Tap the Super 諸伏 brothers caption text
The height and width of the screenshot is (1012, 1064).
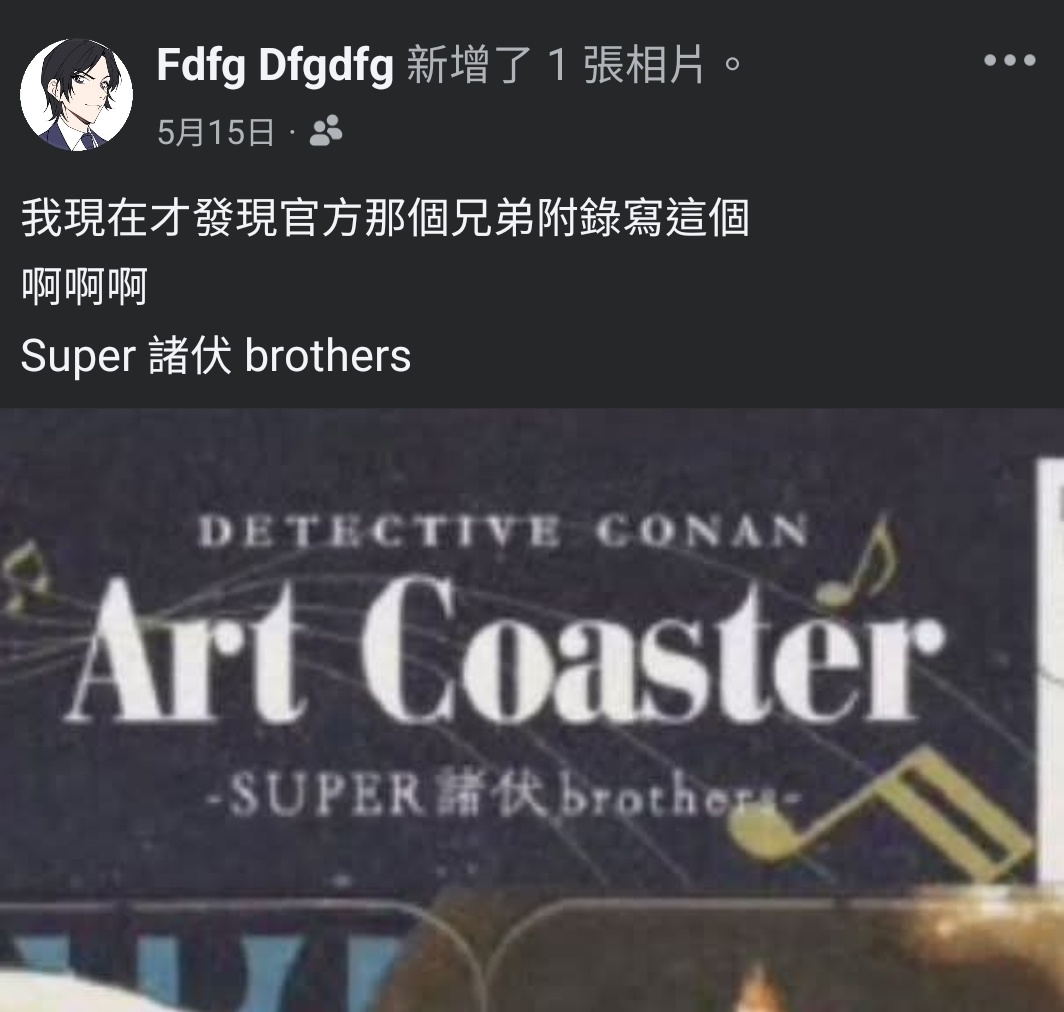pos(216,356)
